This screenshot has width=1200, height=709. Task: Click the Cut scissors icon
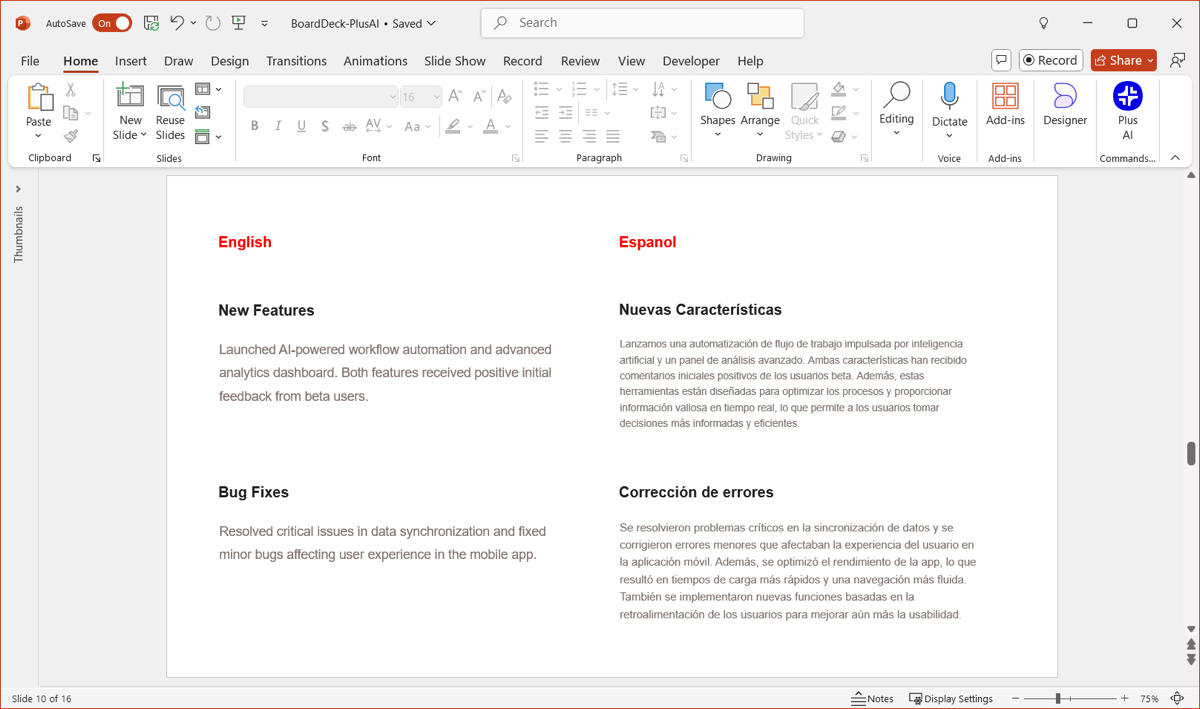71,91
